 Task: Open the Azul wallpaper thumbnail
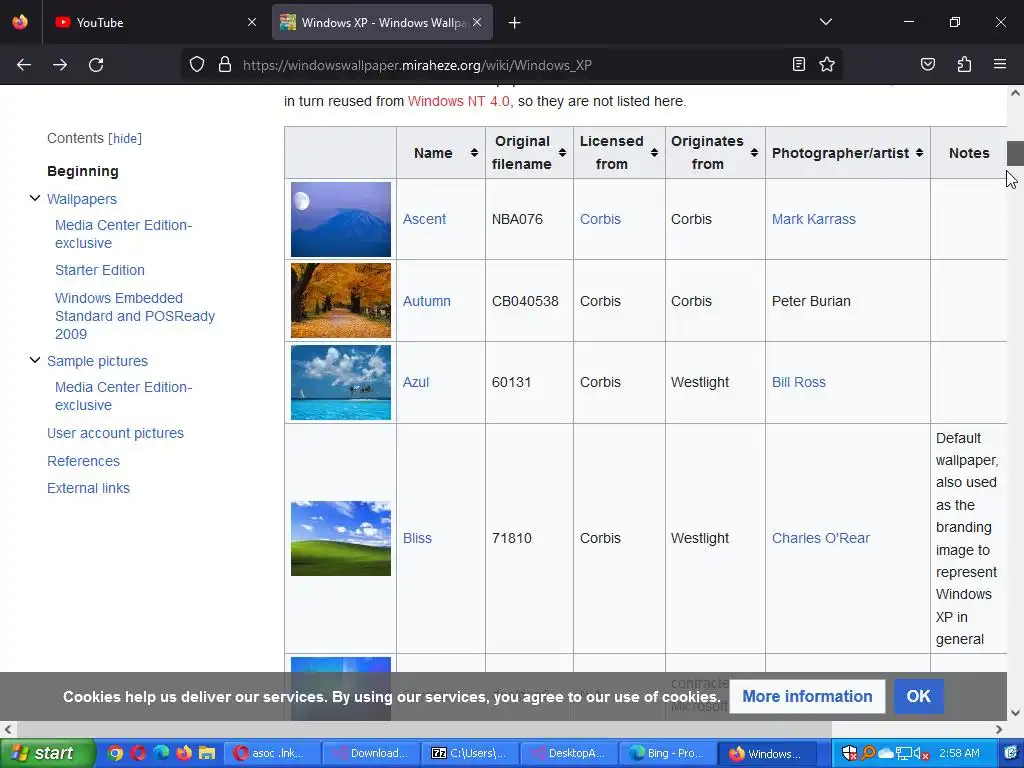(x=341, y=382)
